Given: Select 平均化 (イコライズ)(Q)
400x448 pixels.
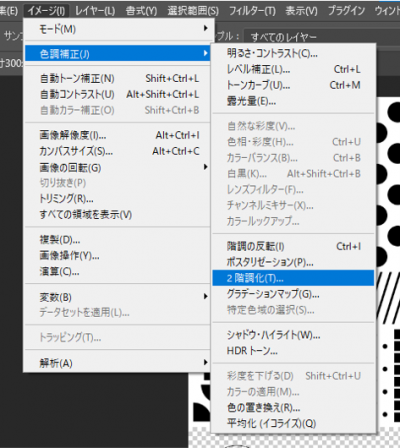Looking at the screenshot, I should coord(293,423).
